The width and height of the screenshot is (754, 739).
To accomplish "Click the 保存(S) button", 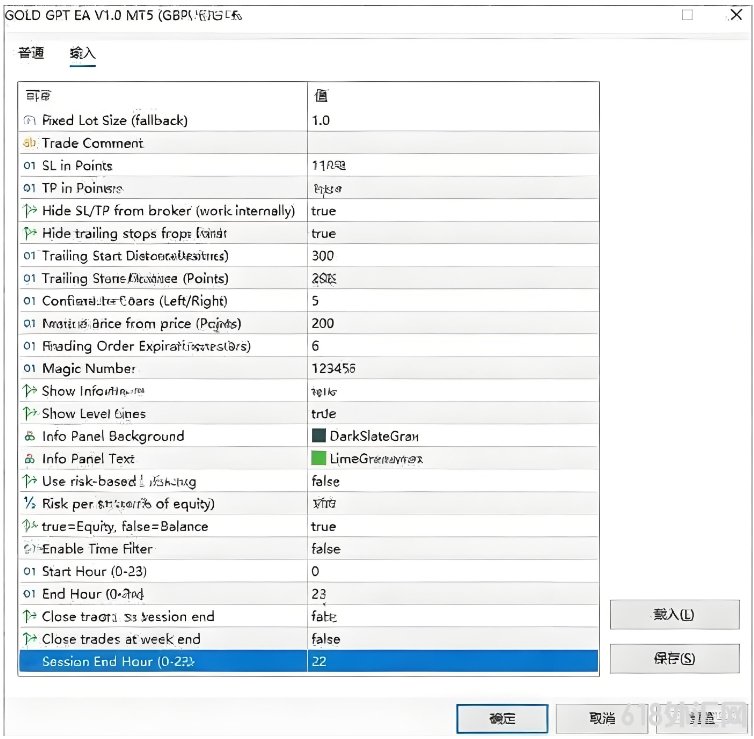I will tap(674, 658).
